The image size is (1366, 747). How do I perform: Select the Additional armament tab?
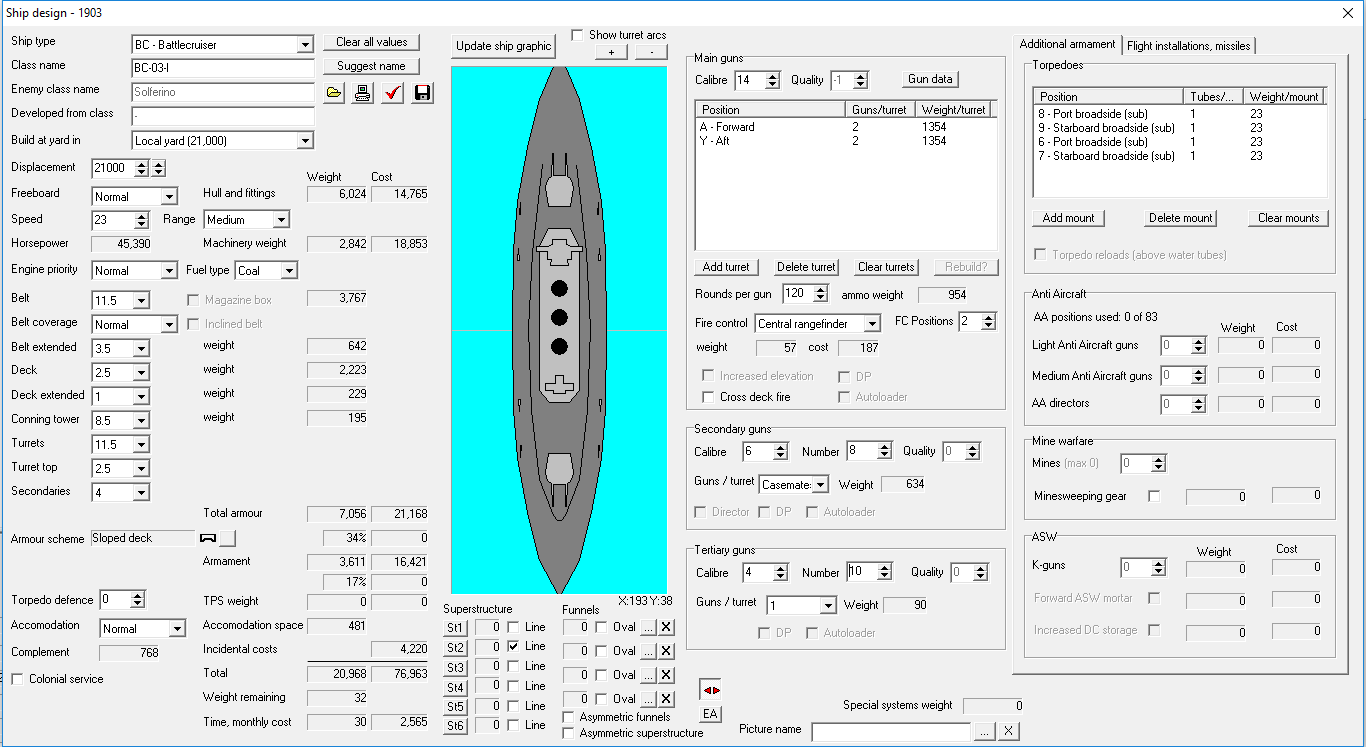[1067, 44]
